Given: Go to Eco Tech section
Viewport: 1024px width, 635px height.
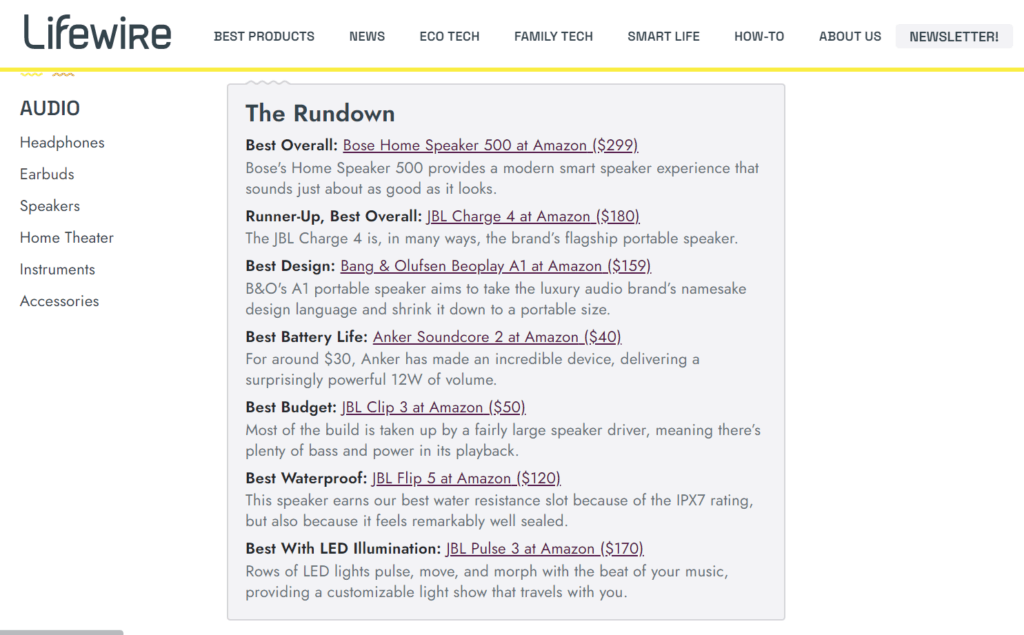Looking at the screenshot, I should pyautogui.click(x=449, y=37).
